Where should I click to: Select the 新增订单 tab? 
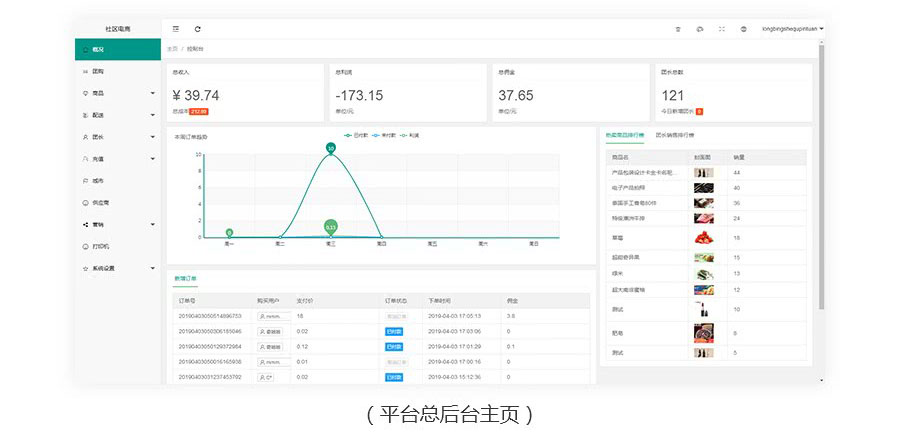pos(185,278)
